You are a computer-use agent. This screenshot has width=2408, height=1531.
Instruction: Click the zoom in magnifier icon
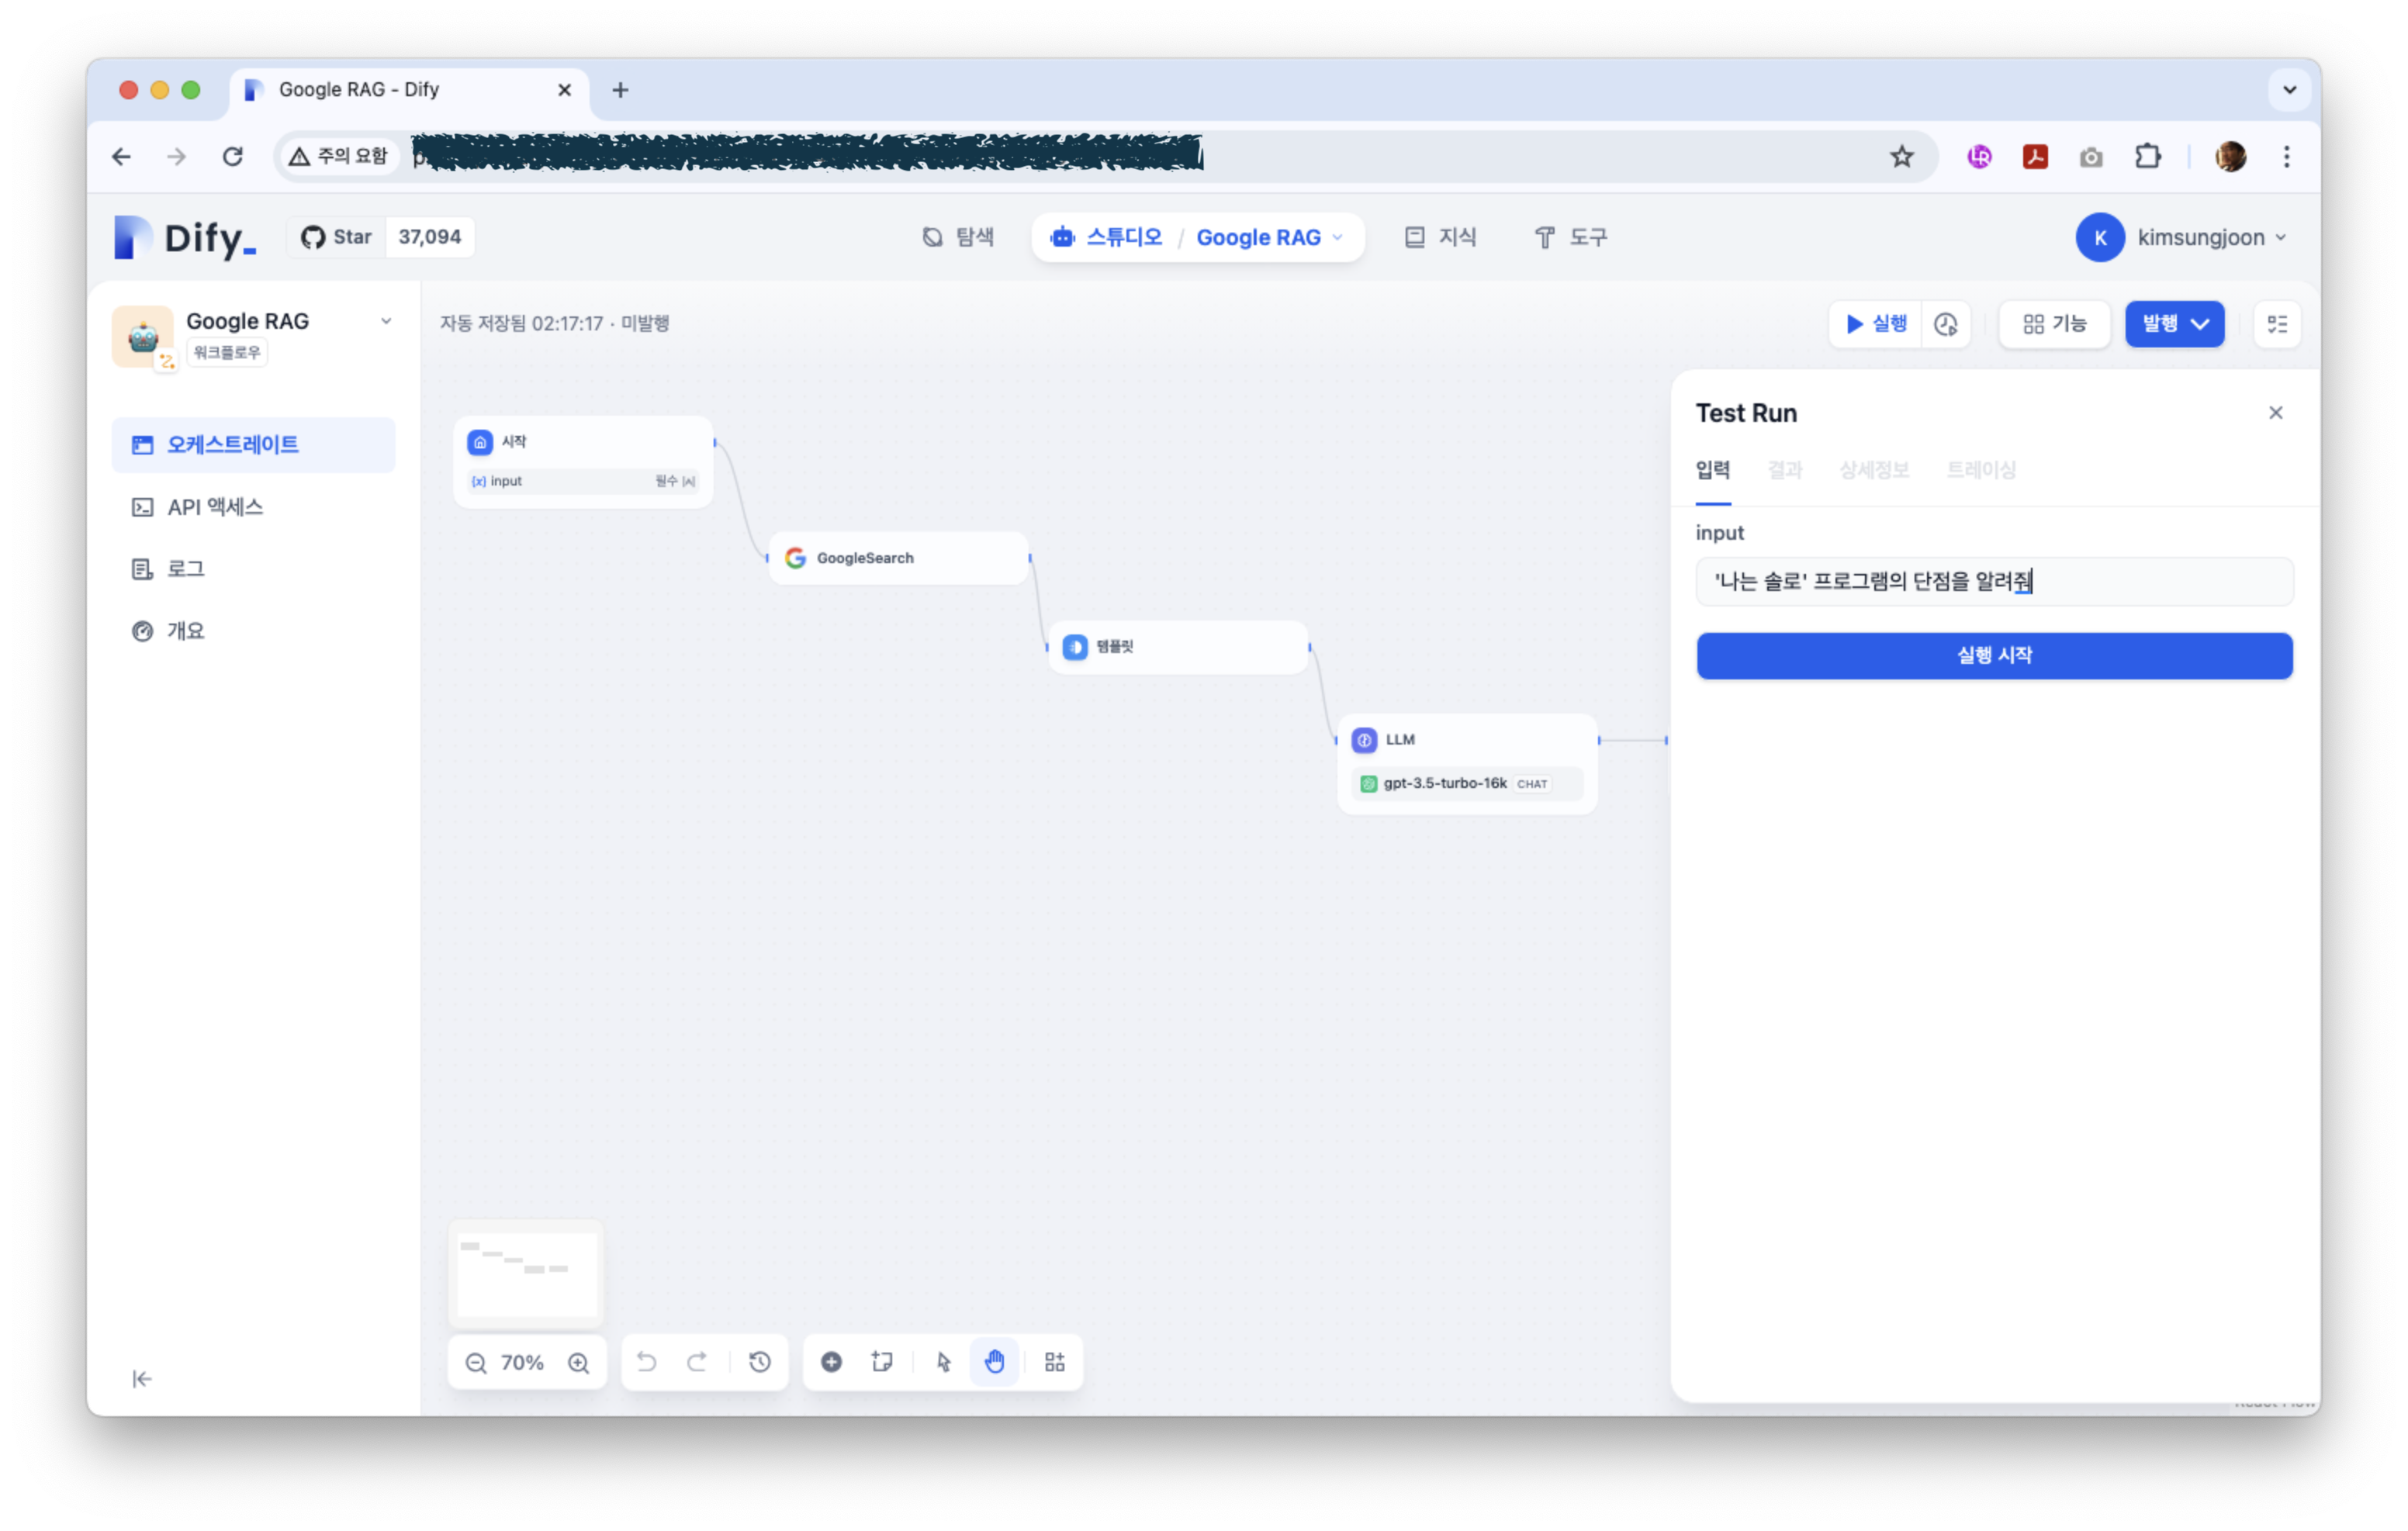click(578, 1362)
